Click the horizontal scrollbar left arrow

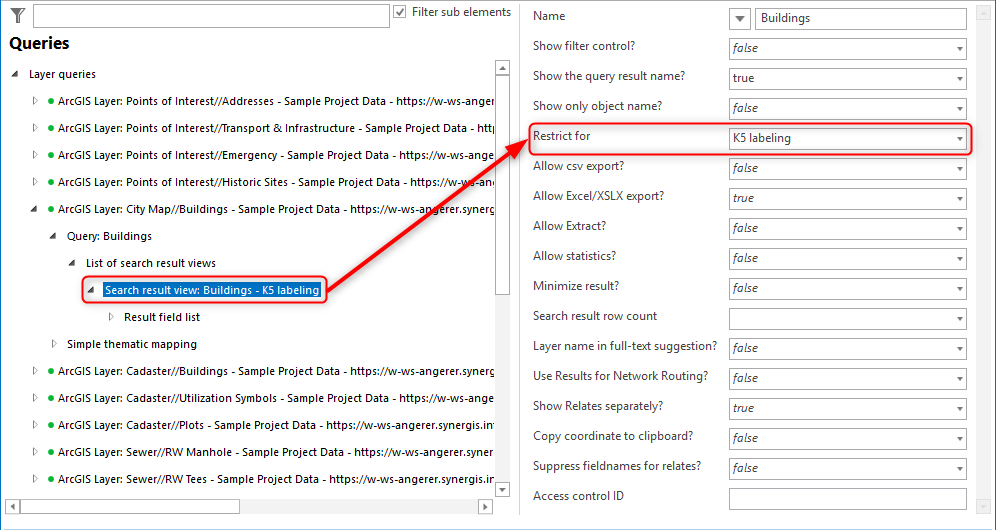pyautogui.click(x=13, y=506)
